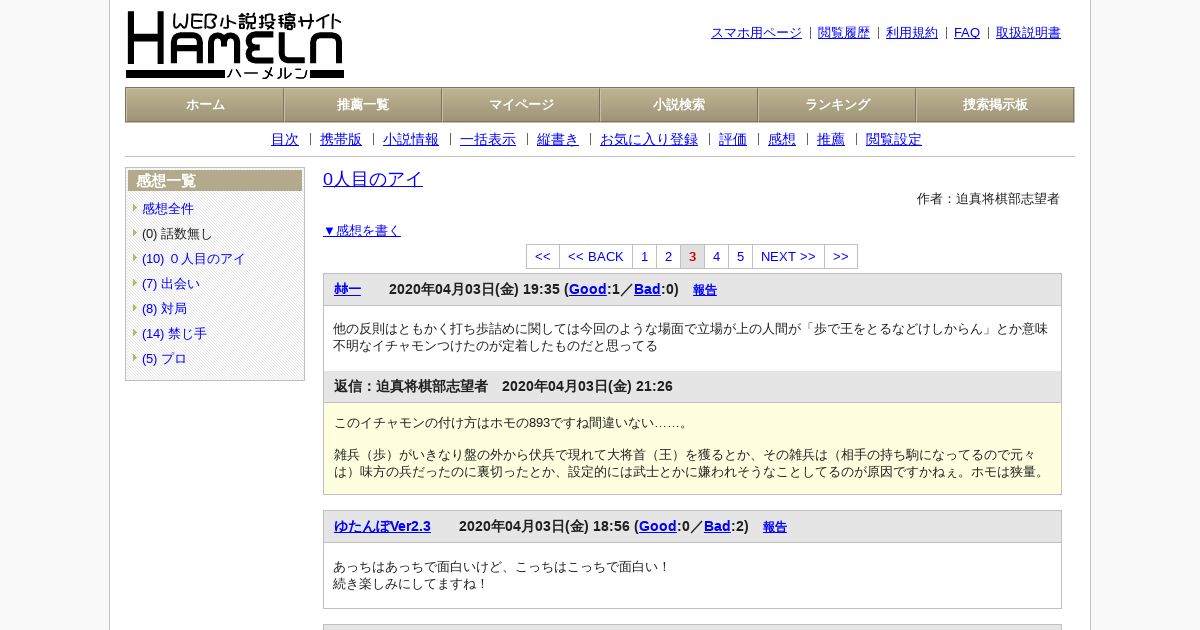Filter reviews by (8) 対局 chapter
The image size is (1200, 630).
[164, 308]
